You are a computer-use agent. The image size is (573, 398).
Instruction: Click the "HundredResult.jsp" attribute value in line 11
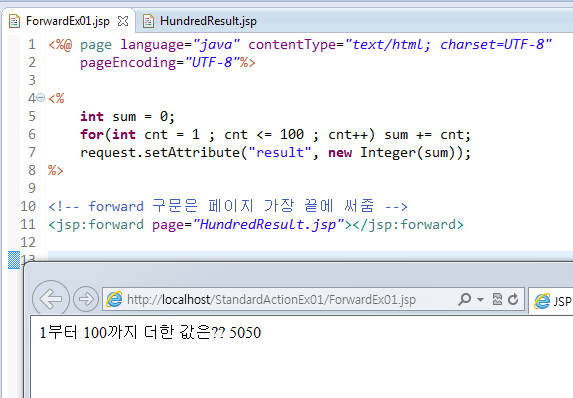pyautogui.click(x=268, y=224)
